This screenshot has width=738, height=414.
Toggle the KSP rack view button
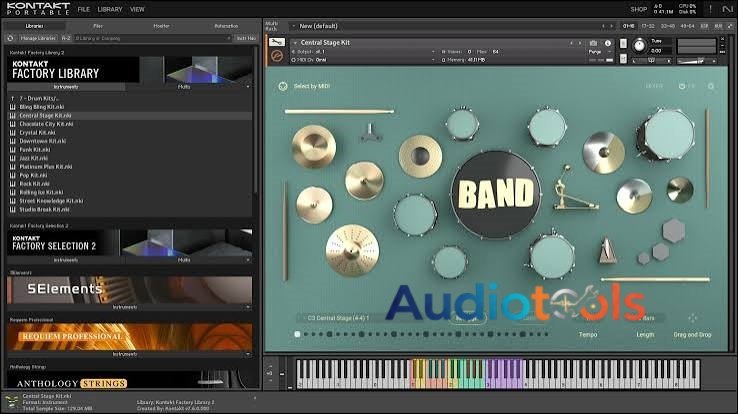(705, 26)
